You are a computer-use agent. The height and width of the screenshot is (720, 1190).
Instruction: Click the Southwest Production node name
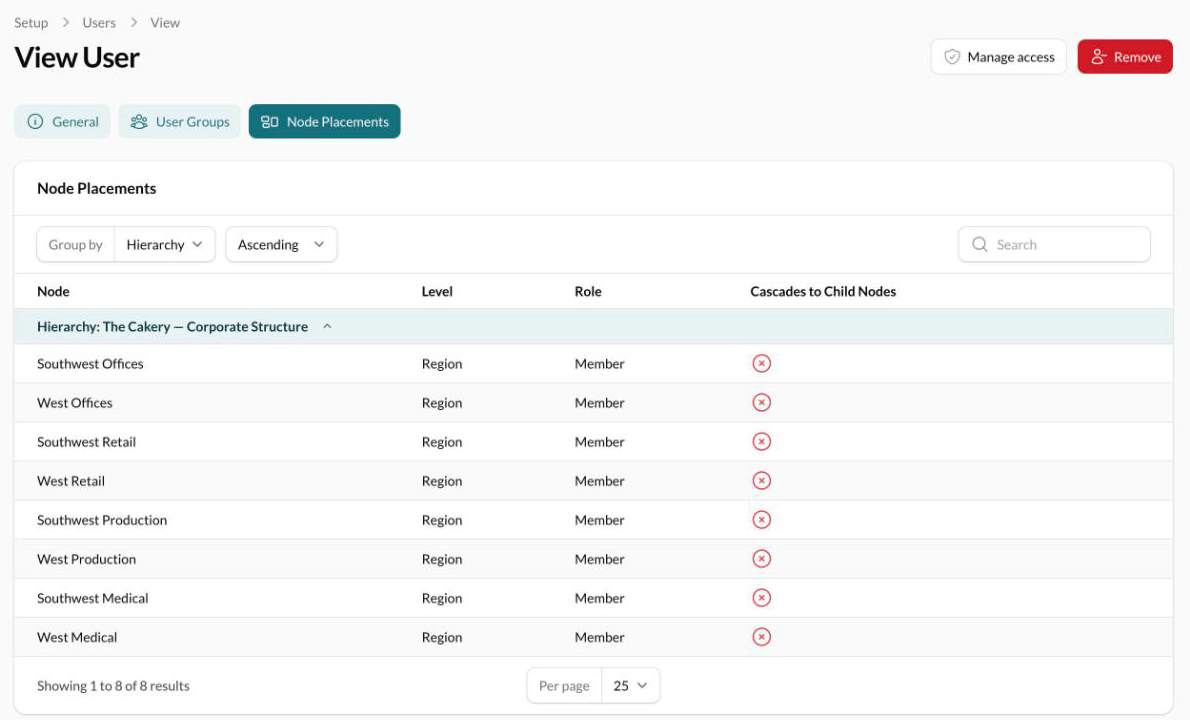(x=102, y=520)
